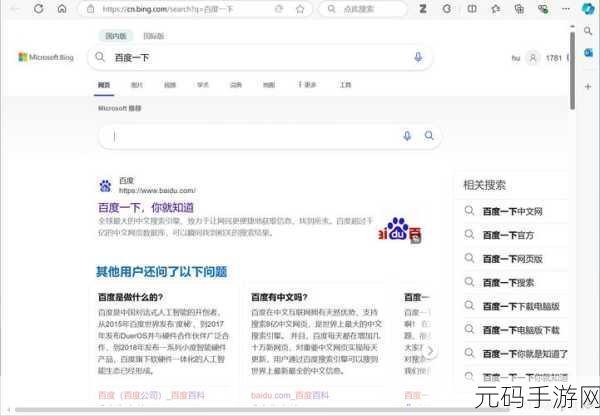Click the vertical page scrollbar

click(572, 71)
